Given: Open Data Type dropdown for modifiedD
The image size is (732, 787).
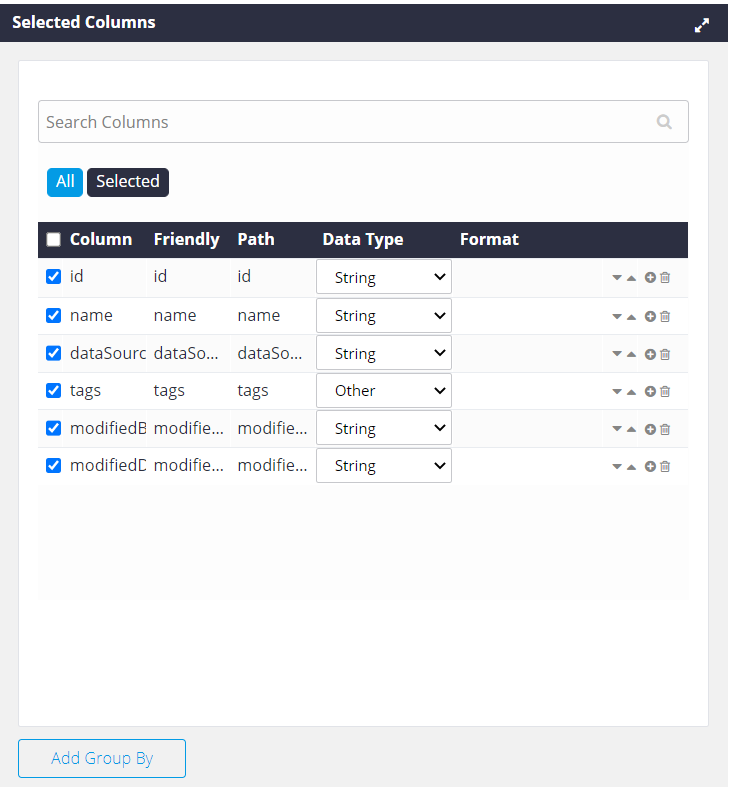Looking at the screenshot, I should coord(384,466).
